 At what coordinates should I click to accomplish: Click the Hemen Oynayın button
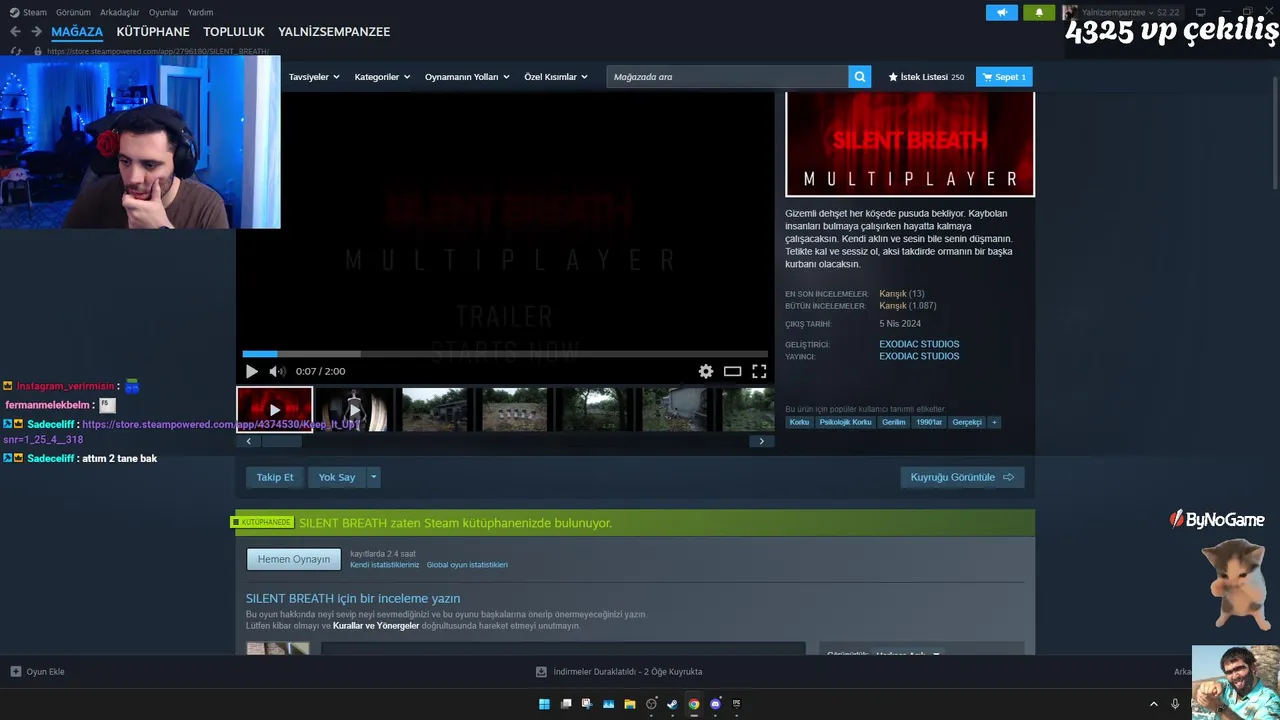(x=294, y=559)
